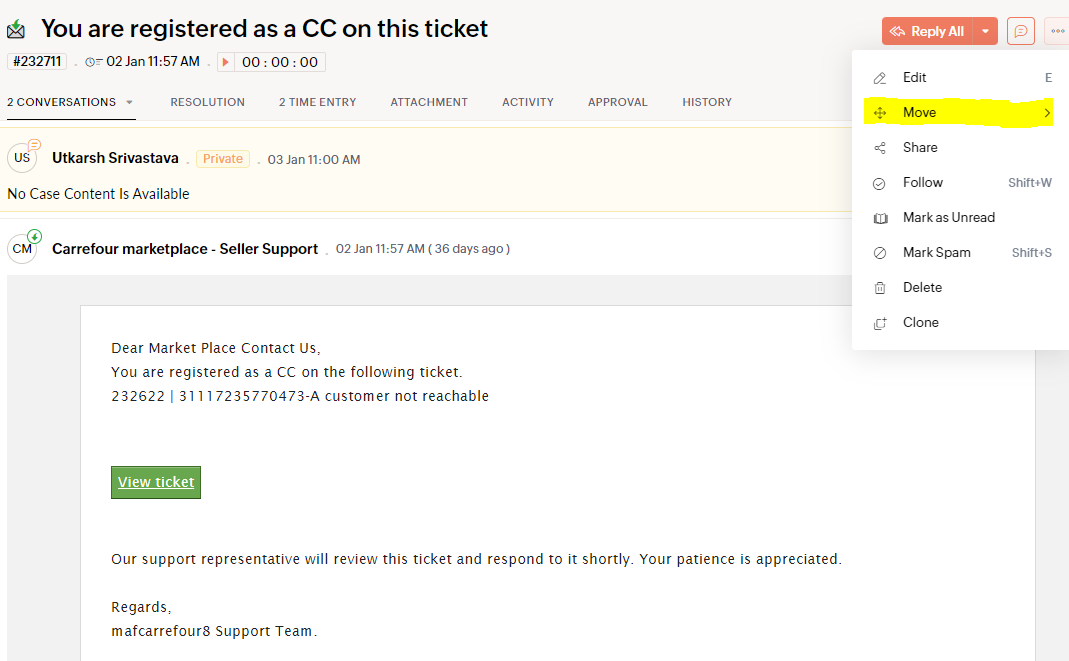Open the 2 Time Entry tab
1069x661 pixels.
(317, 102)
